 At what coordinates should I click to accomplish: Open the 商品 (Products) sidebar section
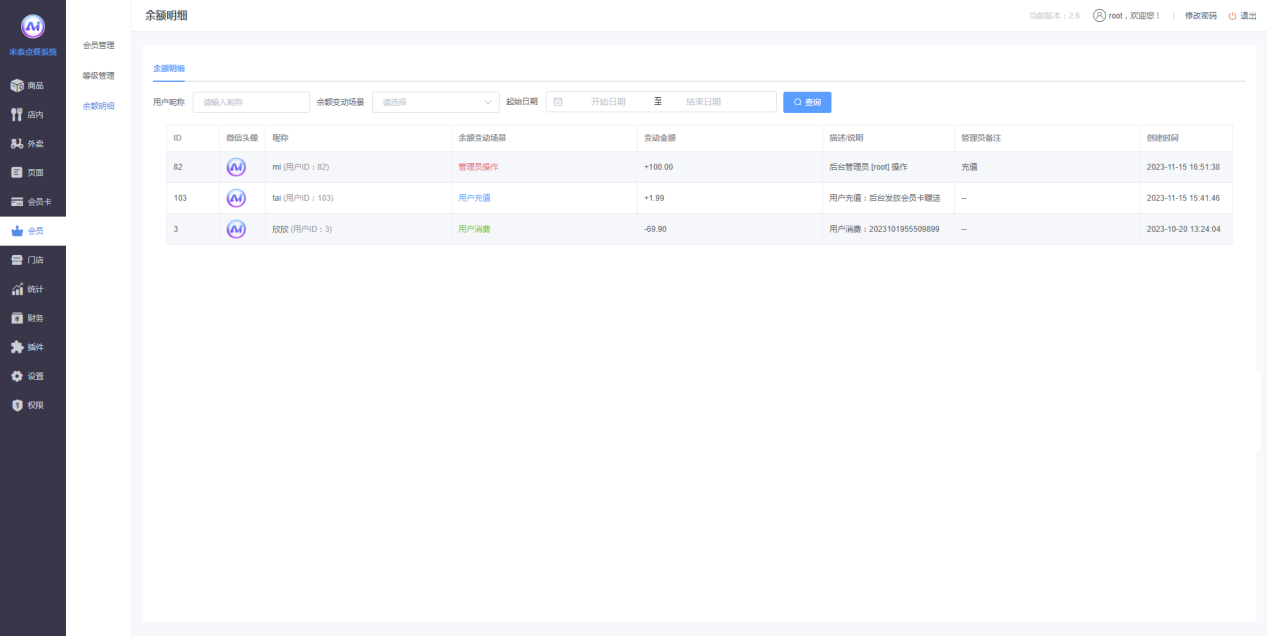[x=28, y=86]
